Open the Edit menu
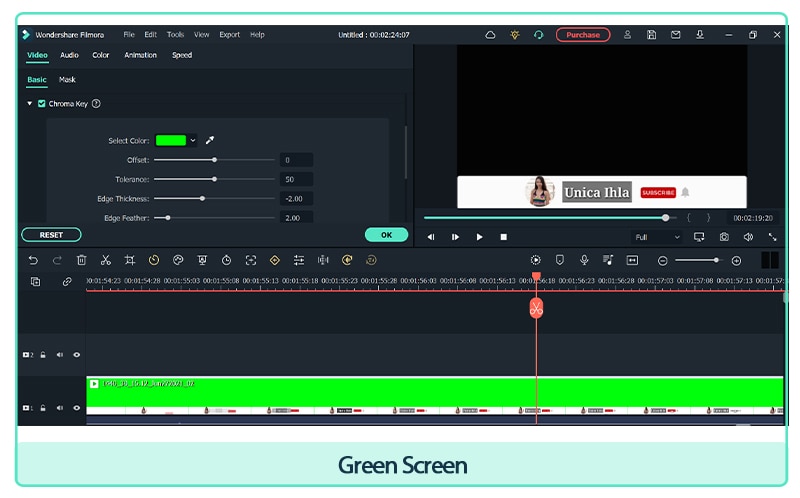Screen dimensions: 800x498 pyautogui.click(x=151, y=35)
